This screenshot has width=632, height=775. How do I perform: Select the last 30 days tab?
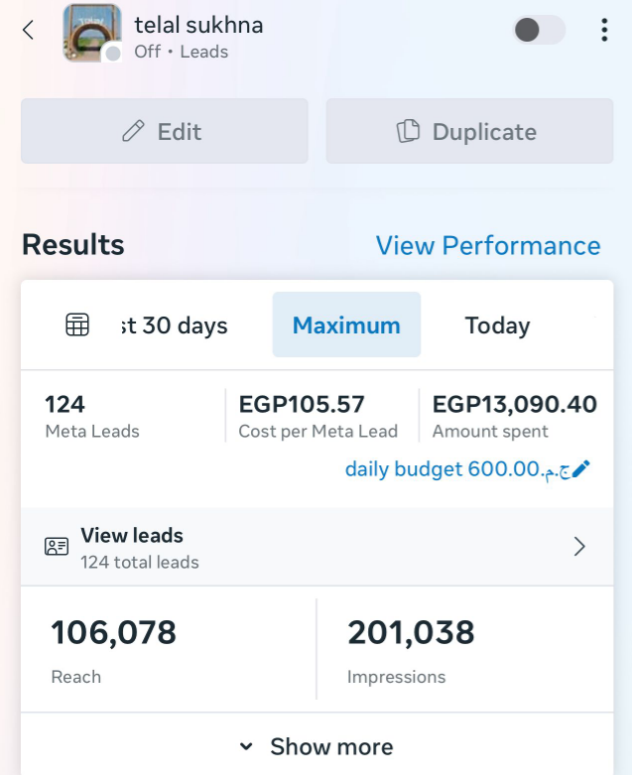(x=175, y=325)
